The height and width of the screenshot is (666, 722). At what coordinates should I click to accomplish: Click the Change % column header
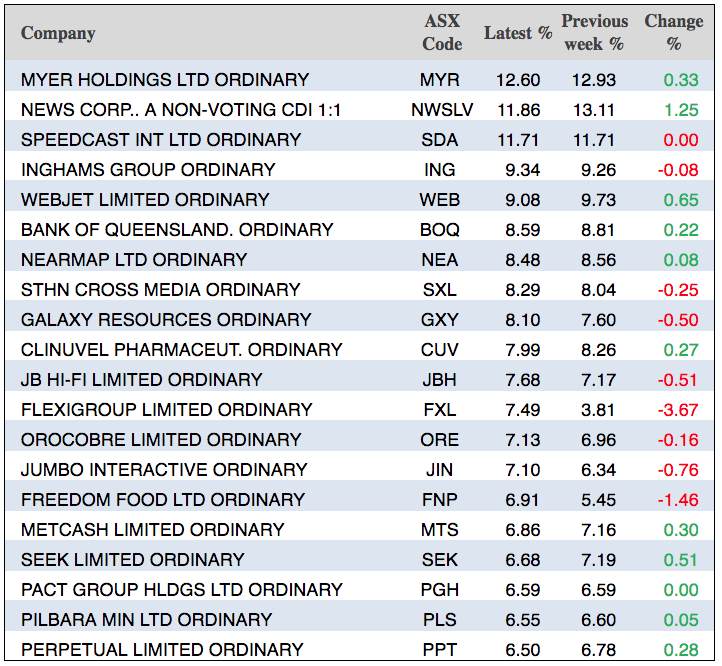(673, 33)
